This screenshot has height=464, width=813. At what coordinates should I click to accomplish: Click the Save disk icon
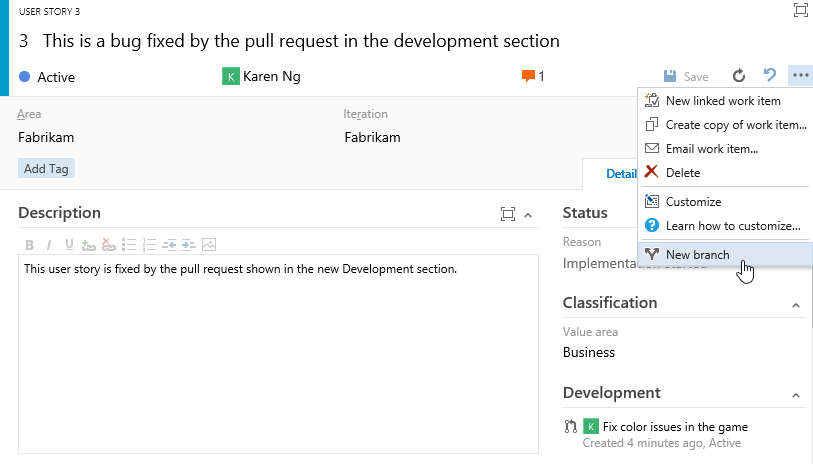670,76
